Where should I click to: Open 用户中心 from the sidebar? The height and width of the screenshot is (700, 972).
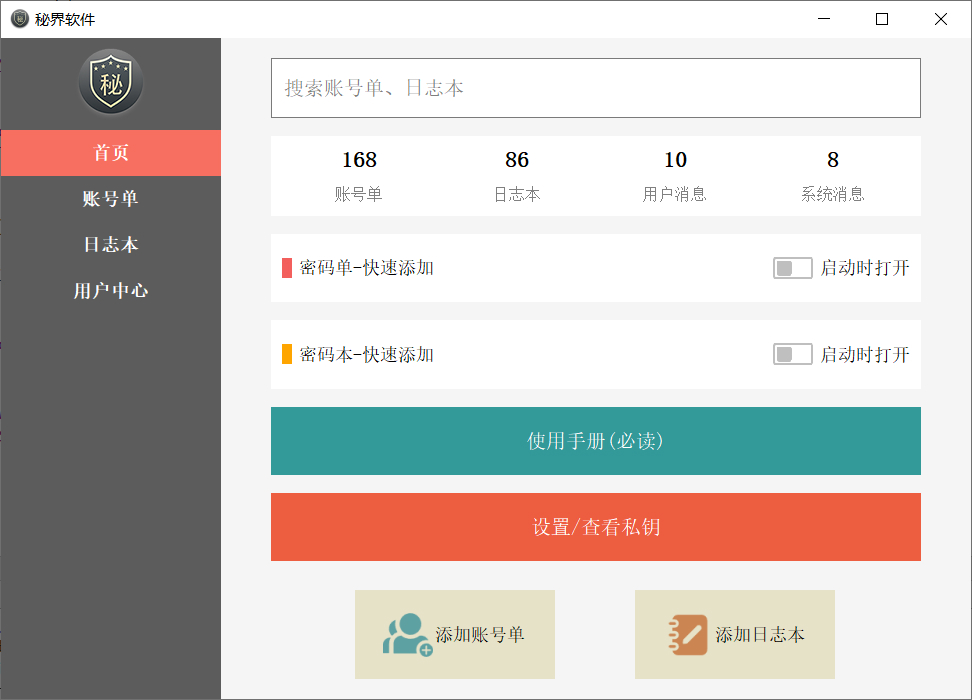pos(111,291)
